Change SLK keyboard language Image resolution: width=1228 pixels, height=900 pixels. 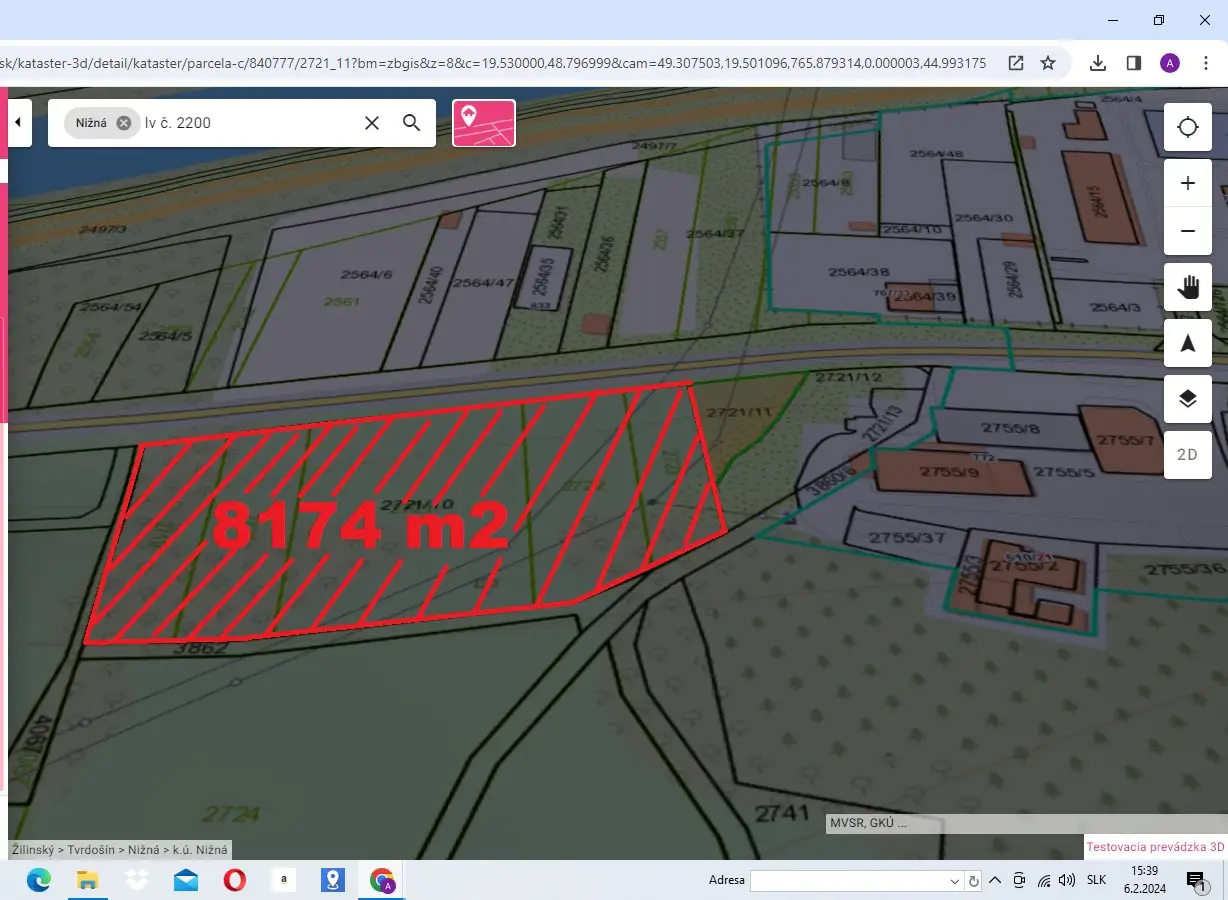point(1097,880)
